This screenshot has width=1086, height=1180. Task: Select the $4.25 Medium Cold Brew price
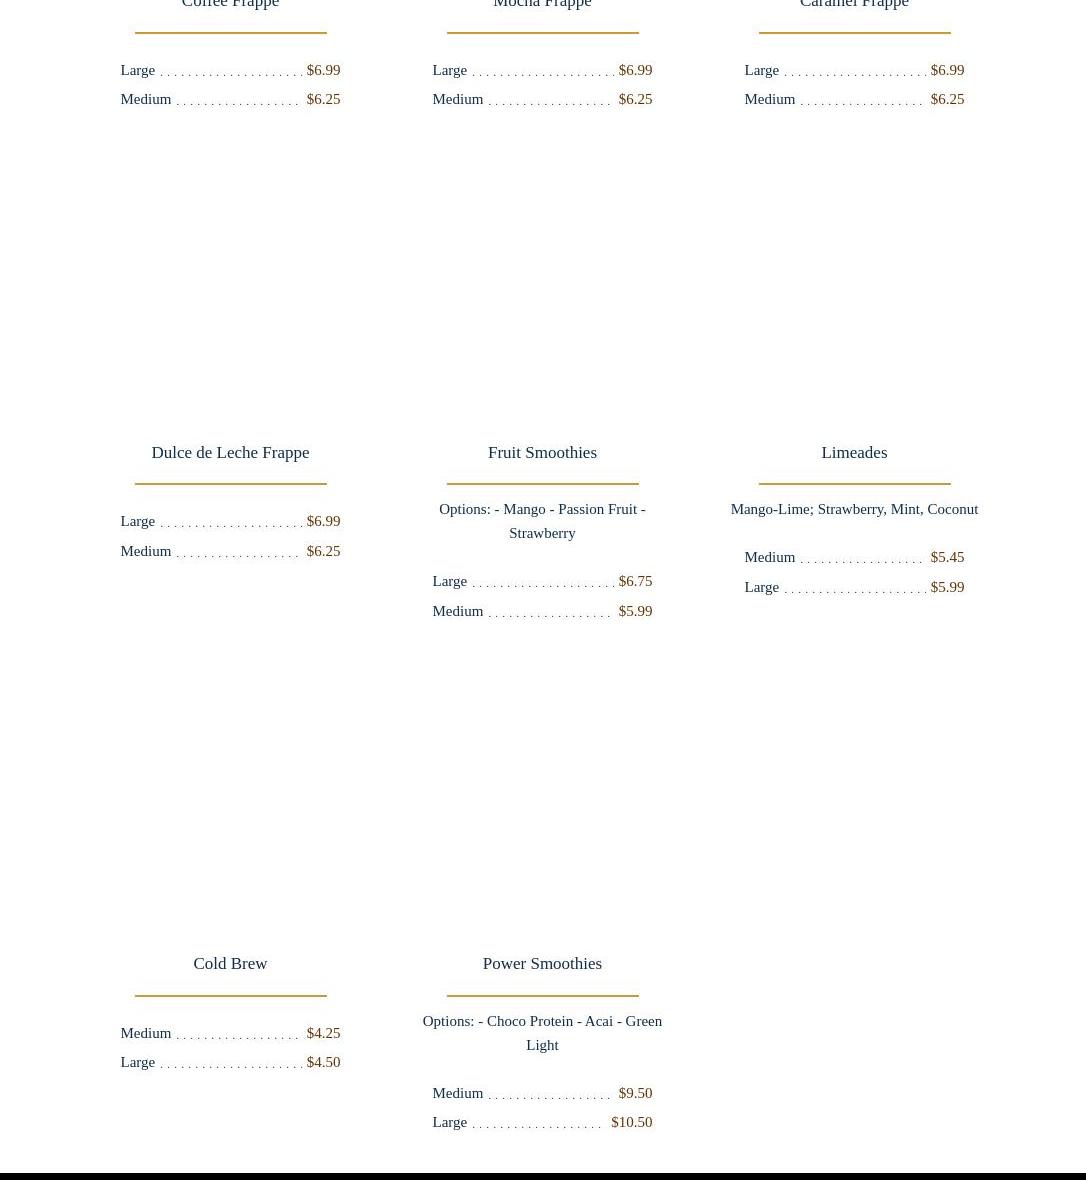[323, 1033]
